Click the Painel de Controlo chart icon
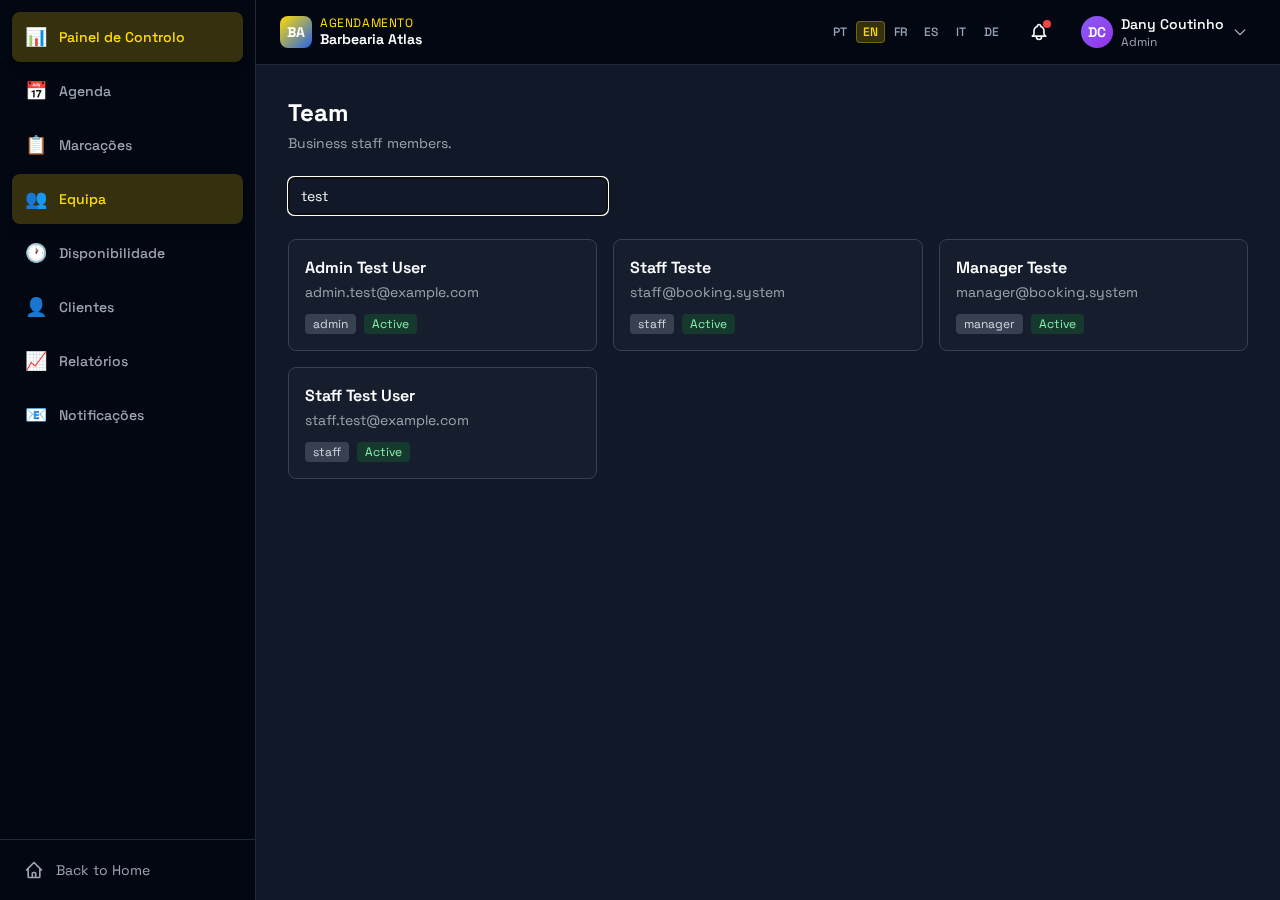Image resolution: width=1280 pixels, height=900 pixels. pyautogui.click(x=36, y=37)
